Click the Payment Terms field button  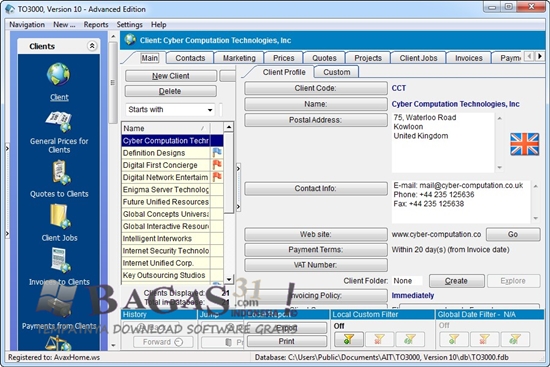pos(316,249)
